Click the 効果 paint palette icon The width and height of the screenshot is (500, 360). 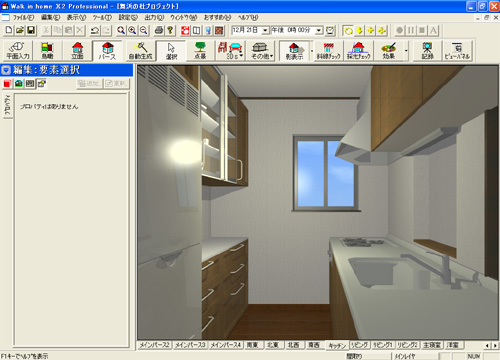click(389, 51)
